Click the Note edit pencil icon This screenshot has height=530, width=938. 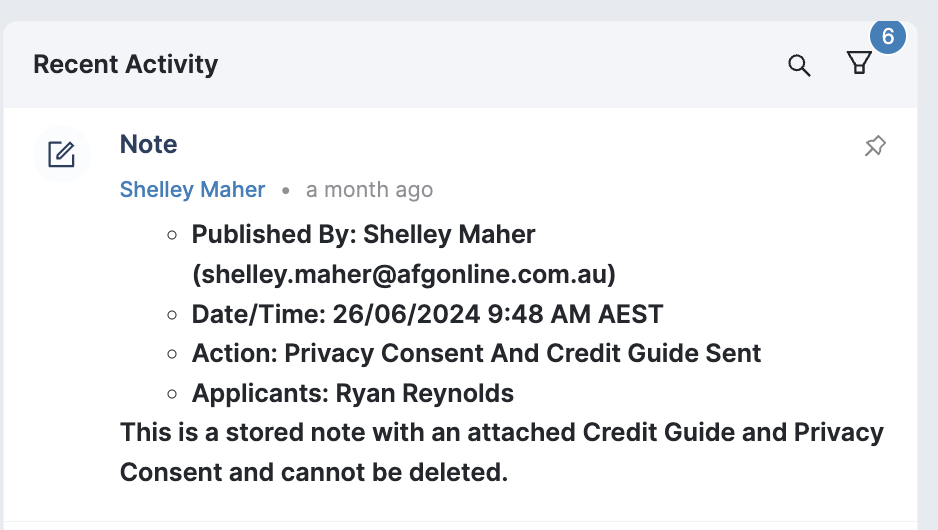click(x=62, y=154)
